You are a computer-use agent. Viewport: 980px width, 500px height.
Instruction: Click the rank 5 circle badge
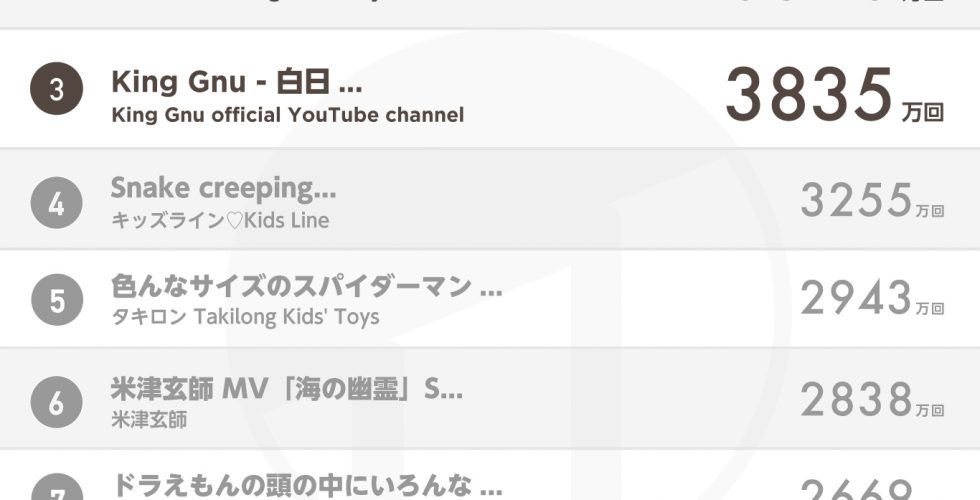(57, 300)
